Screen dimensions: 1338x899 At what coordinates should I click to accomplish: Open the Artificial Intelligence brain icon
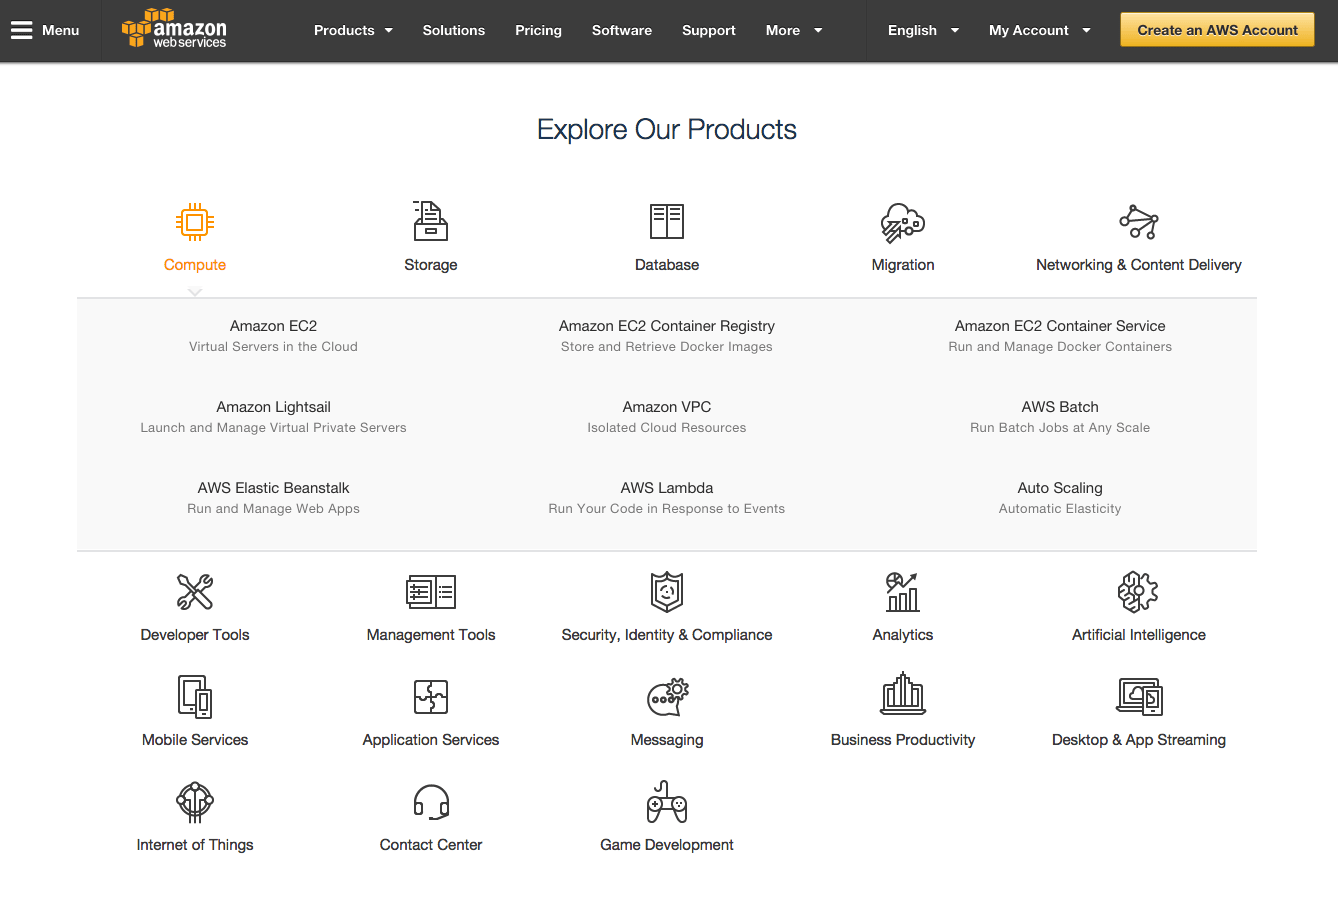pyautogui.click(x=1139, y=591)
